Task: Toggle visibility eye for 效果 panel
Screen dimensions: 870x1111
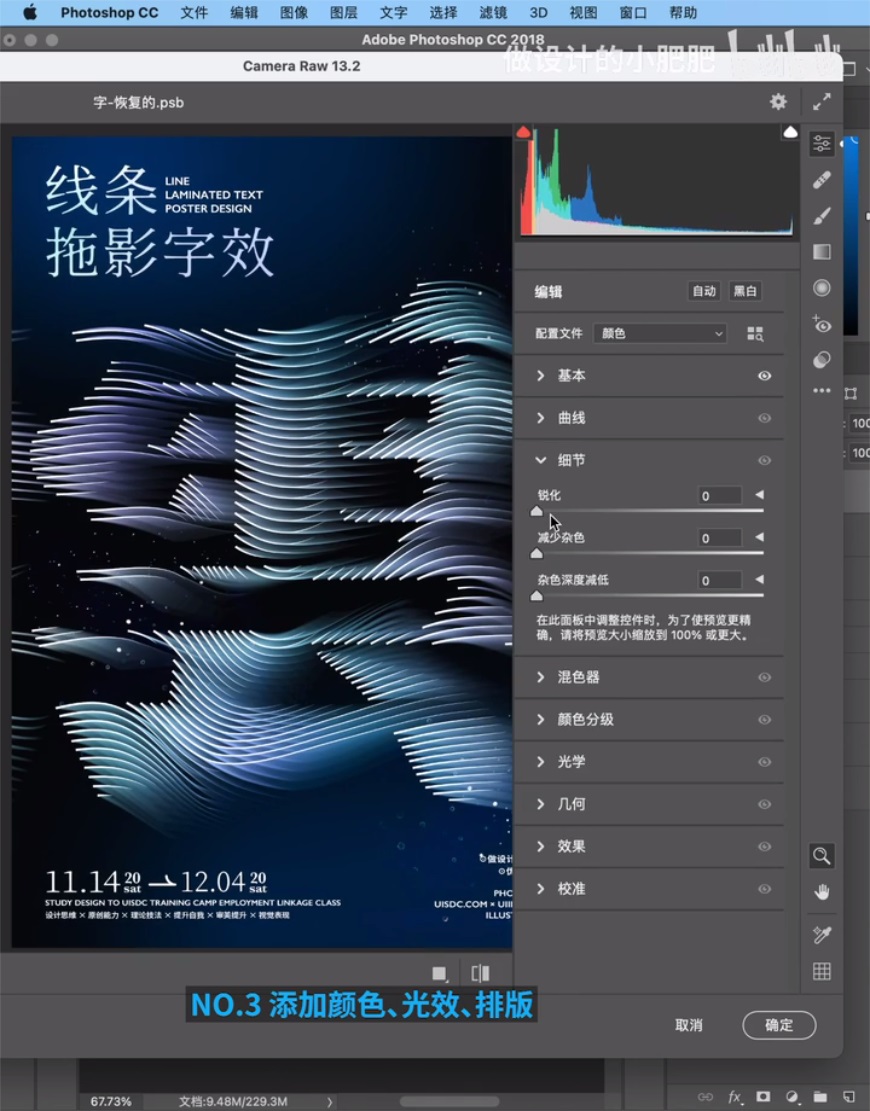Action: (764, 847)
